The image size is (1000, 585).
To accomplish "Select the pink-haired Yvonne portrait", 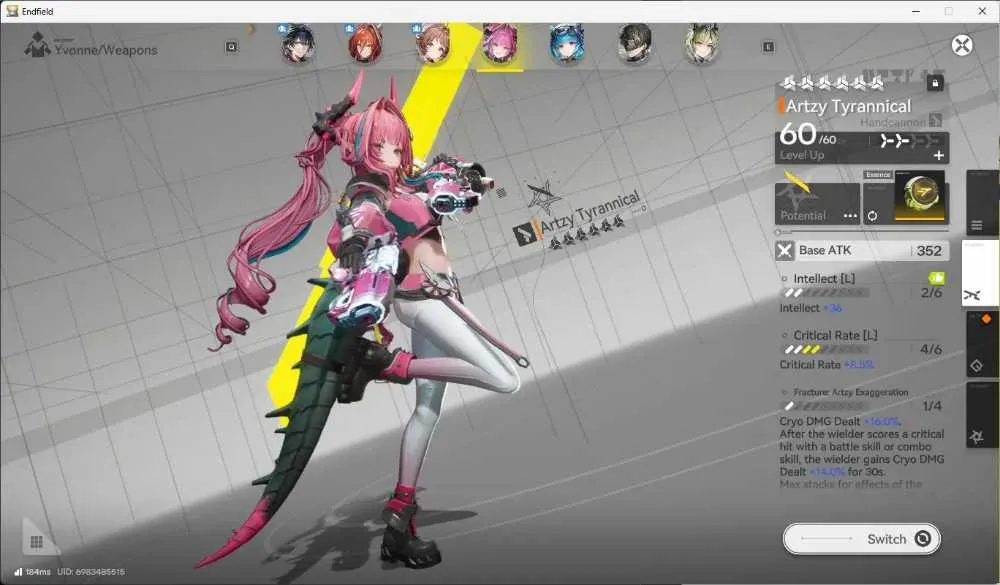I will click(x=500, y=44).
